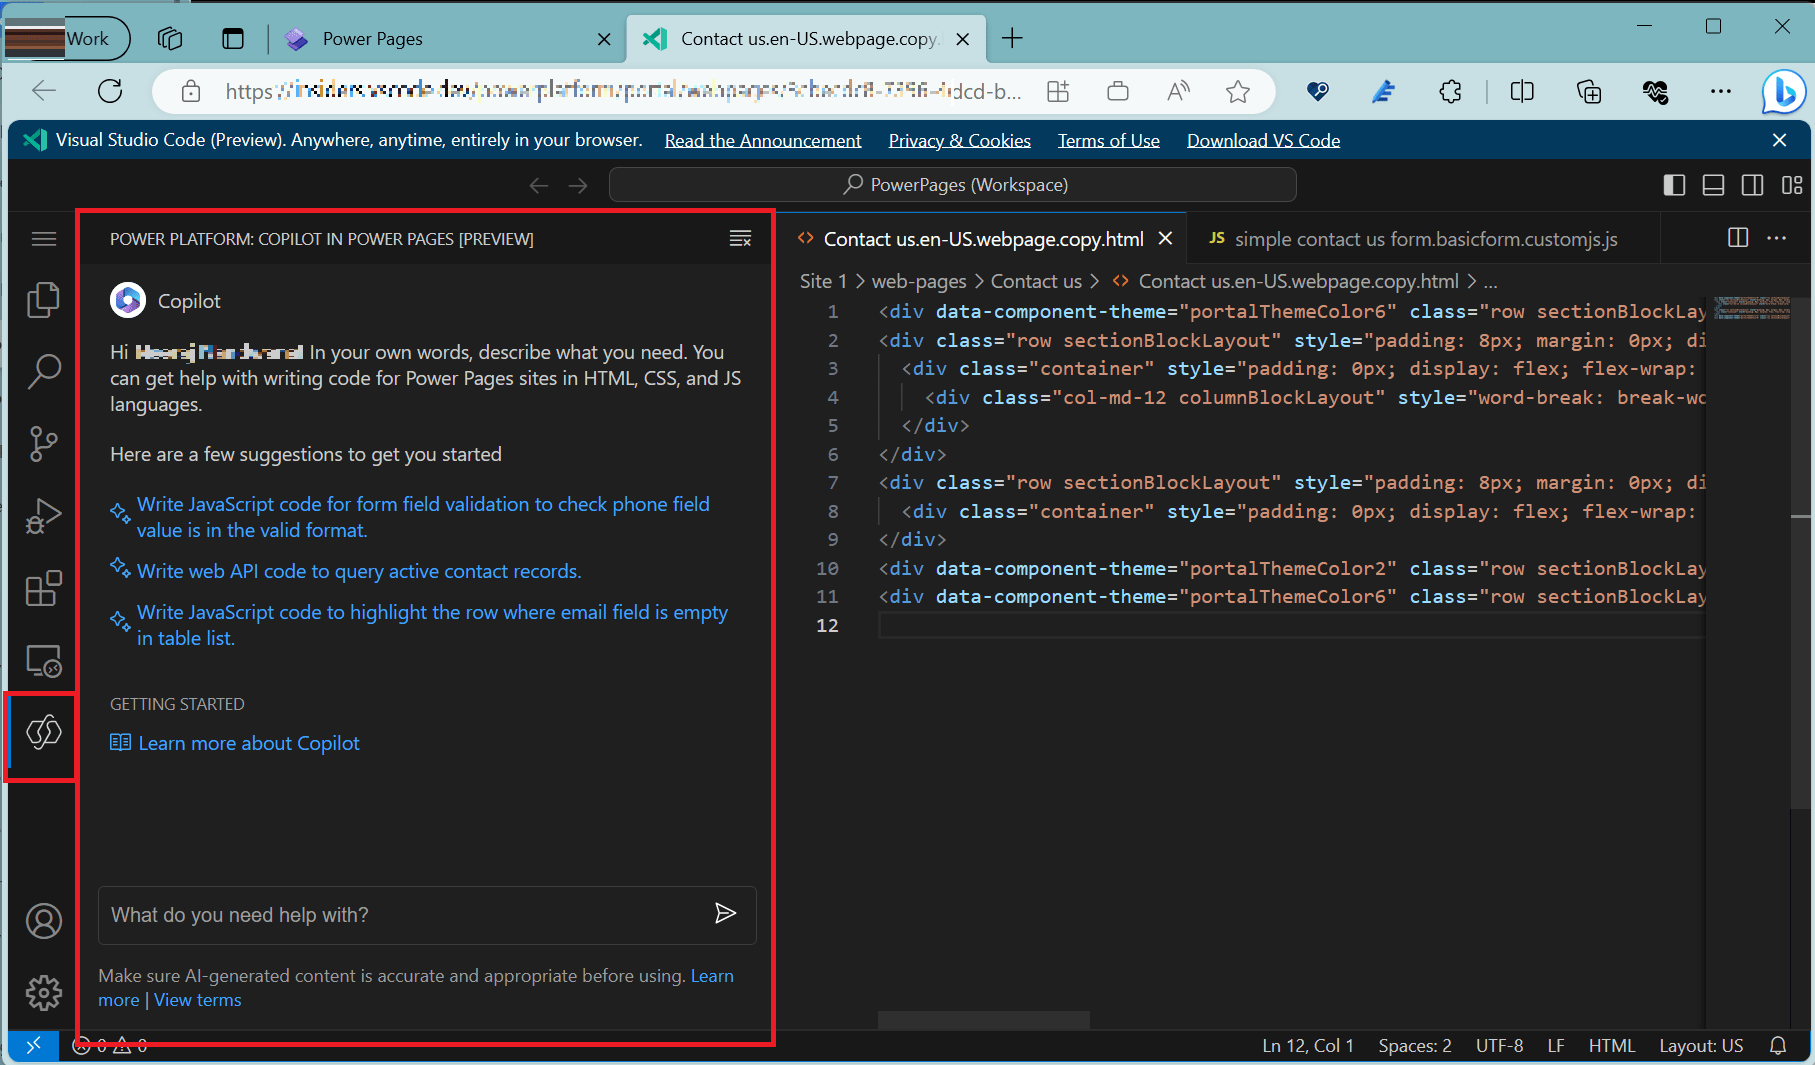
Task: Open the Search panel
Action: (x=43, y=371)
